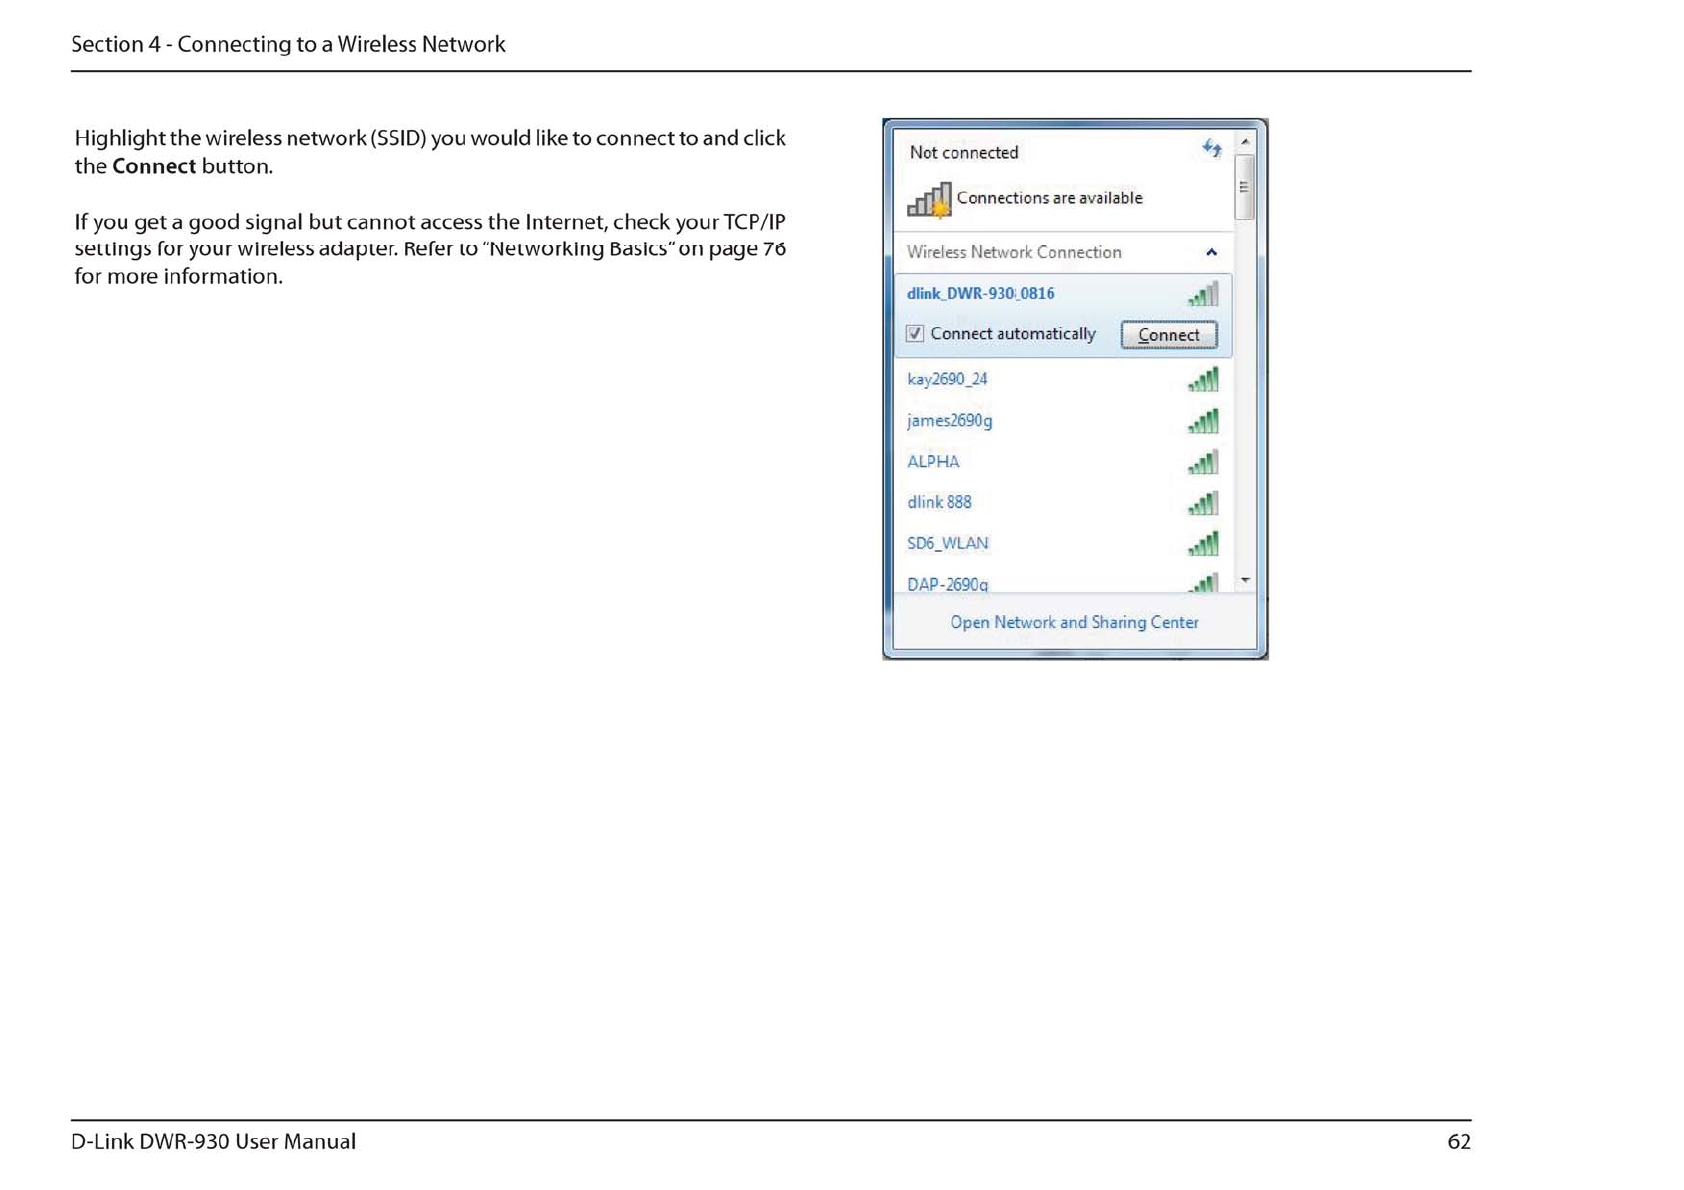
Task: Click signal strength icon for SD6_WLAN
Action: pos(1203,545)
